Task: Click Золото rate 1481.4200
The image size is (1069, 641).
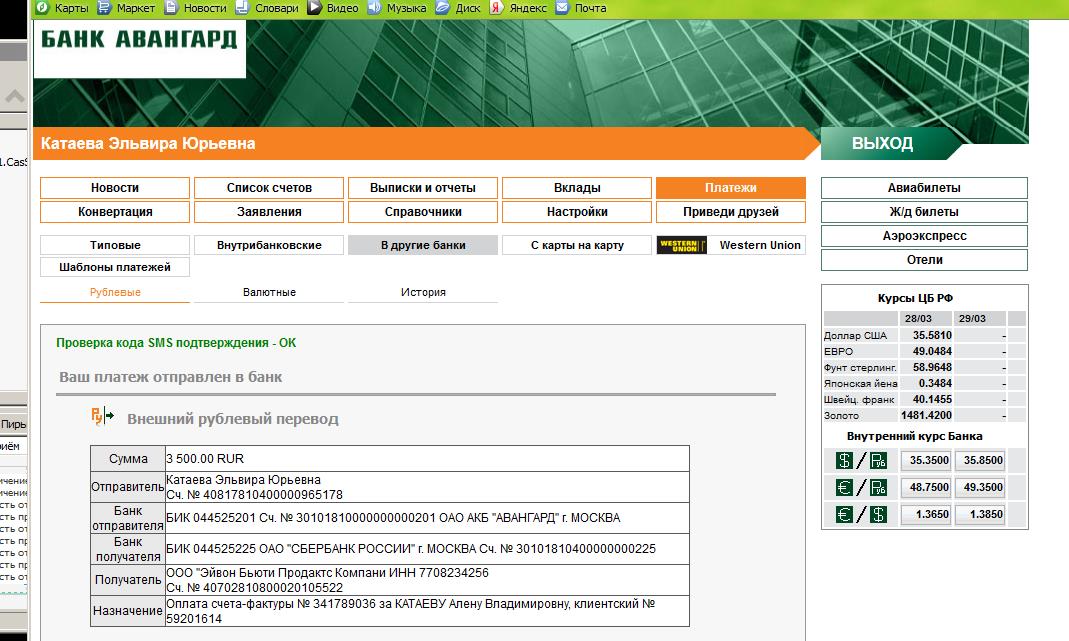Action: click(927, 415)
